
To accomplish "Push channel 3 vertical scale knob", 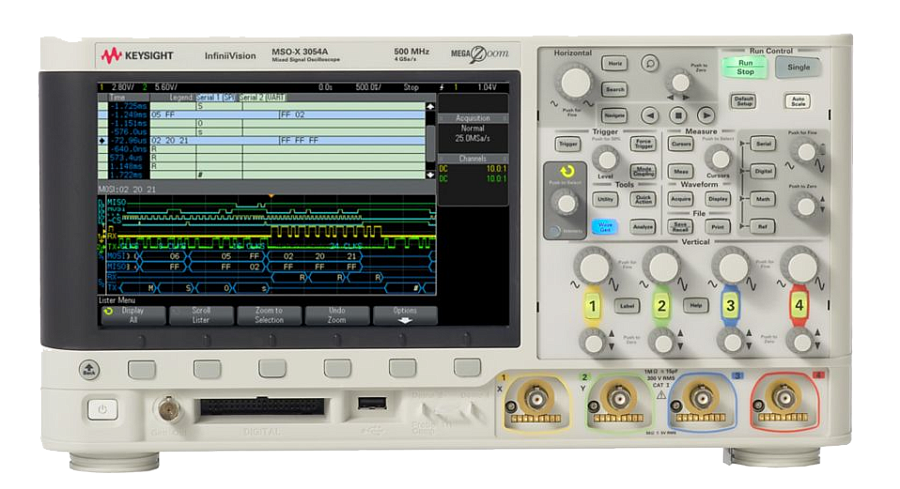I will click(x=732, y=267).
